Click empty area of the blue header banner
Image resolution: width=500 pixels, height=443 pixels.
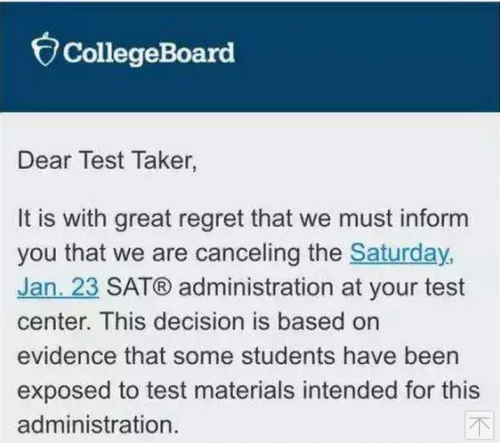[367, 57]
